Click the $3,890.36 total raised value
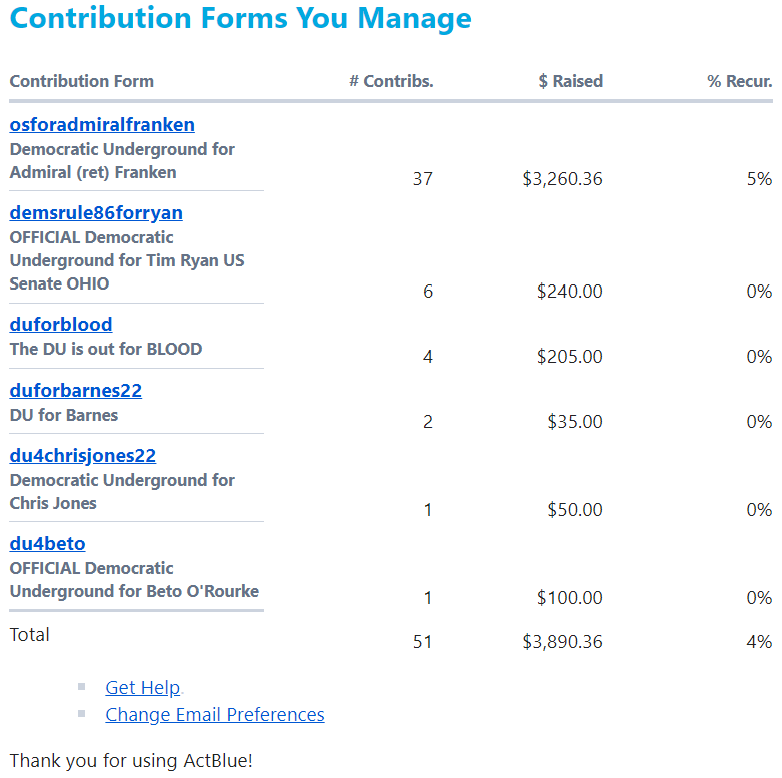Screen dimensions: 782x778 pos(563,641)
